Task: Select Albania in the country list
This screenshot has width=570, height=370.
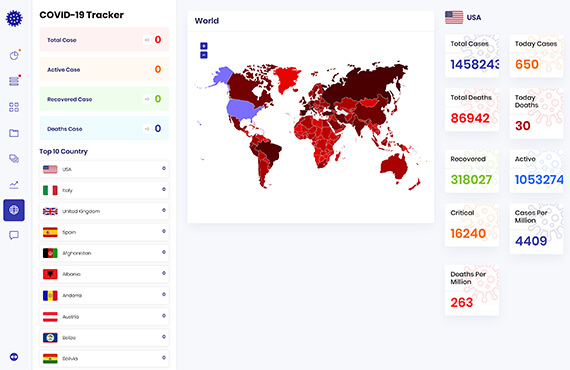Action: [x=104, y=274]
